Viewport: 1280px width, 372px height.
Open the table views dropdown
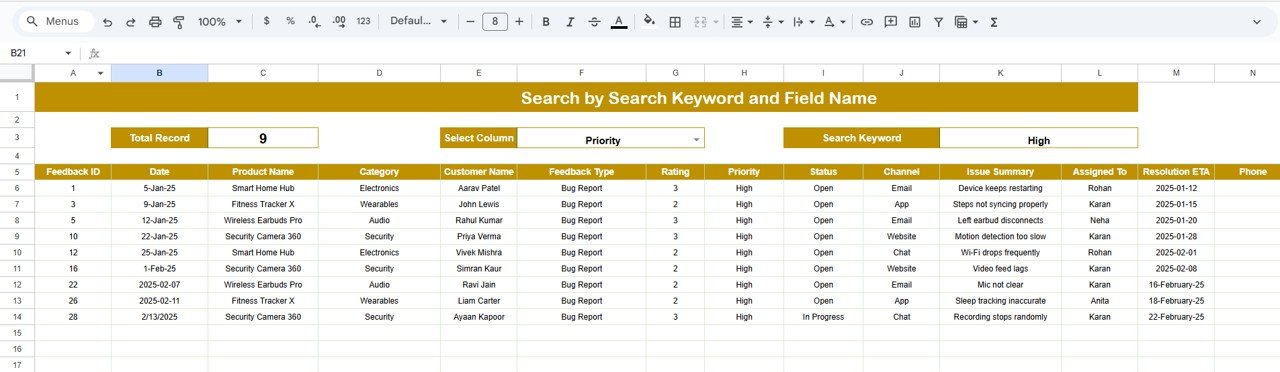click(966, 21)
